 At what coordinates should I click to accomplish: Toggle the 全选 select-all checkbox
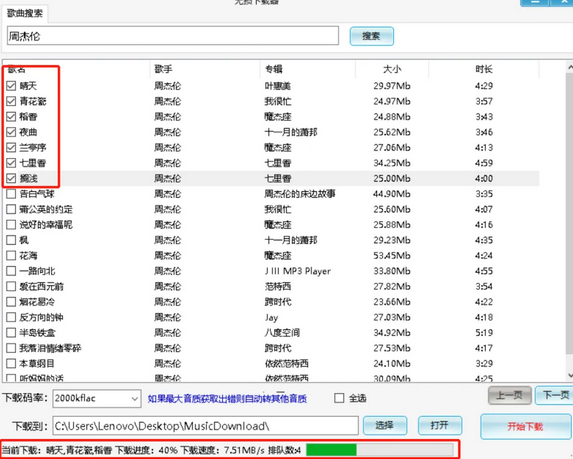pyautogui.click(x=339, y=398)
